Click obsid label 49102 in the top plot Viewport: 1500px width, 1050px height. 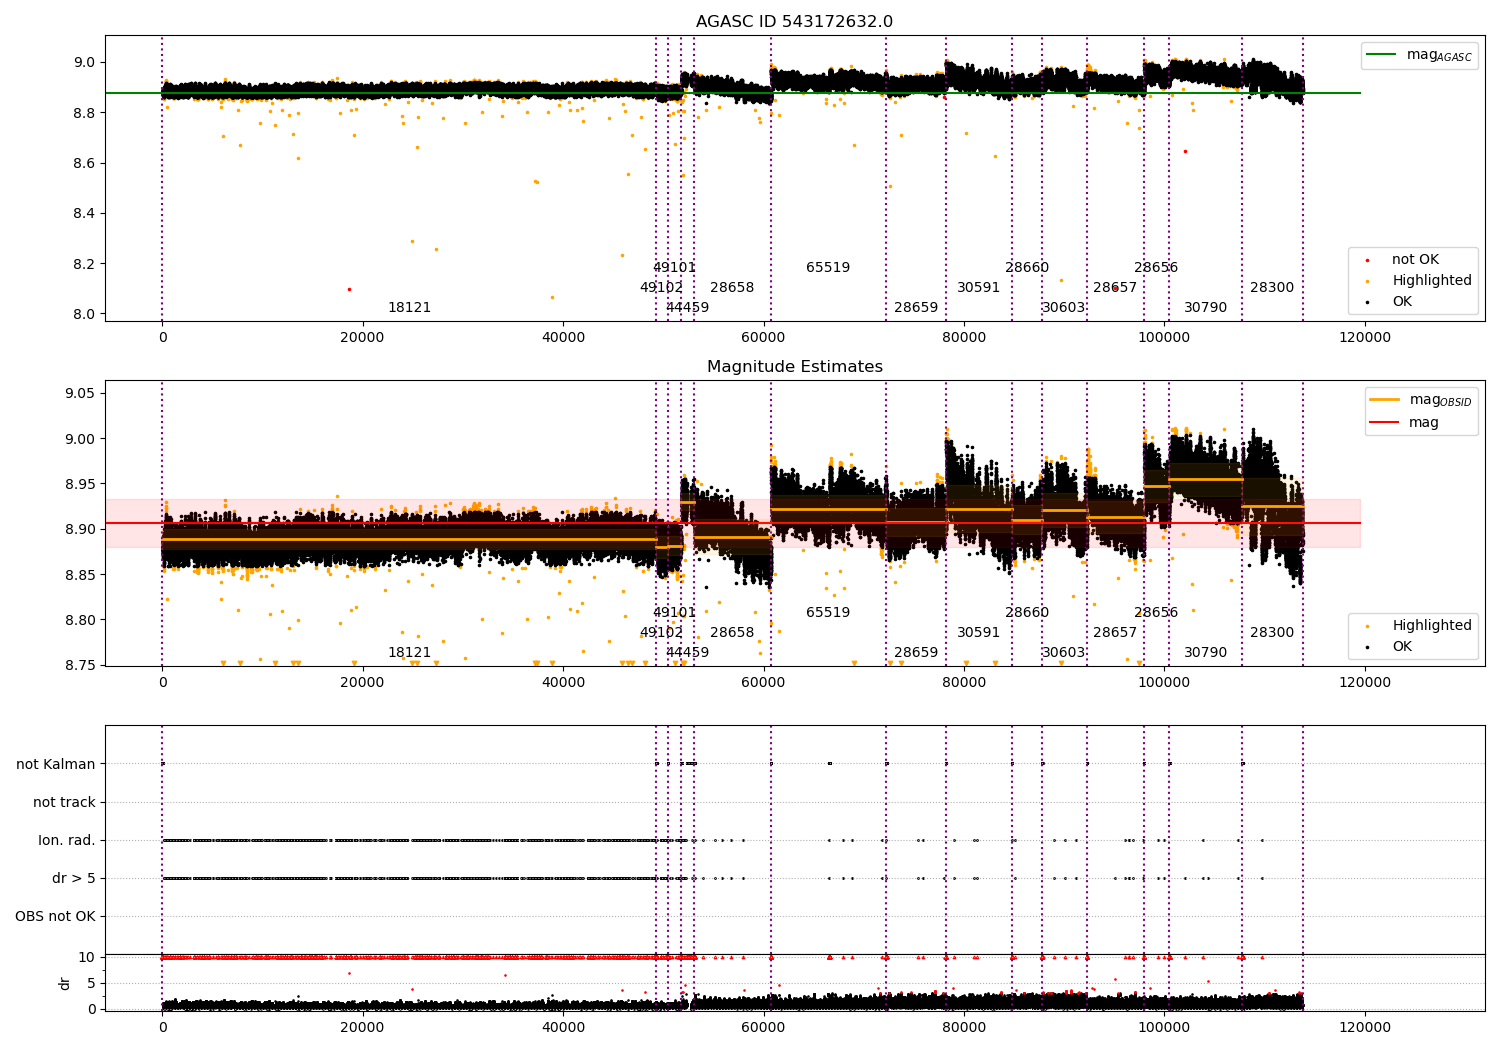point(661,288)
